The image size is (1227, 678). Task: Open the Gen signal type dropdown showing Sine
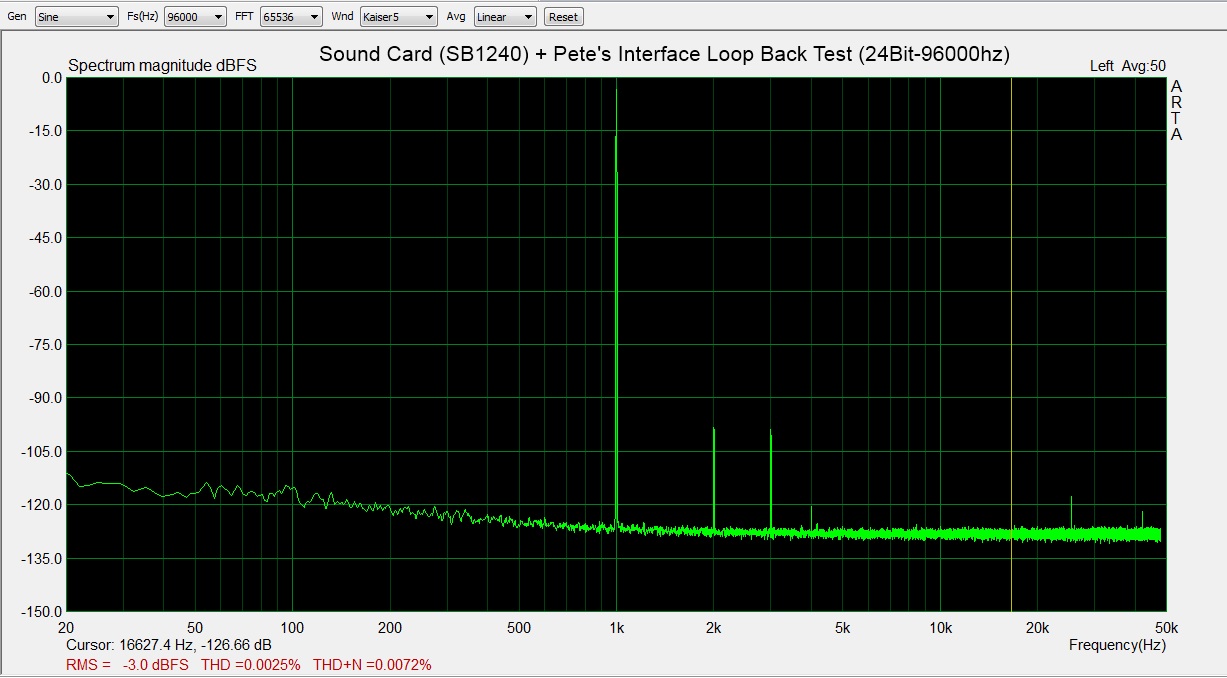(x=76, y=17)
